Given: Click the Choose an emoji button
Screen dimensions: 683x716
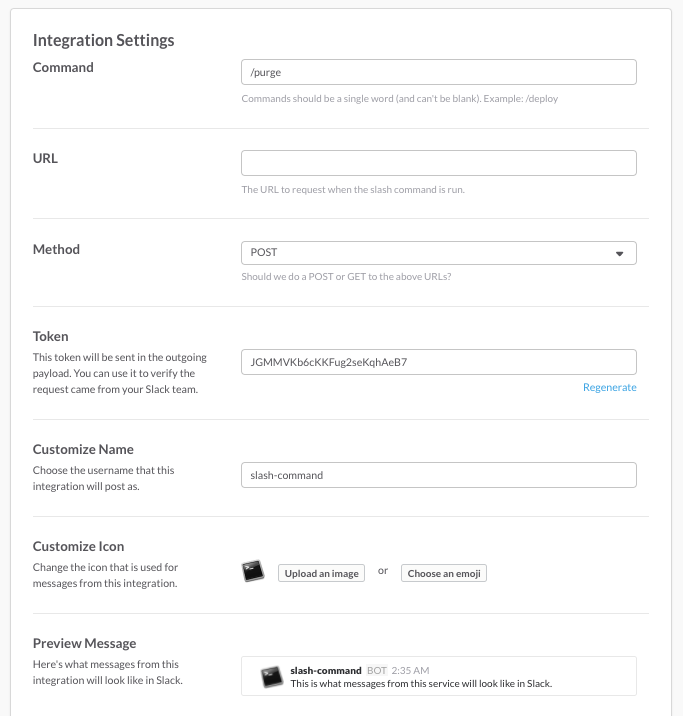Looking at the screenshot, I should [444, 574].
